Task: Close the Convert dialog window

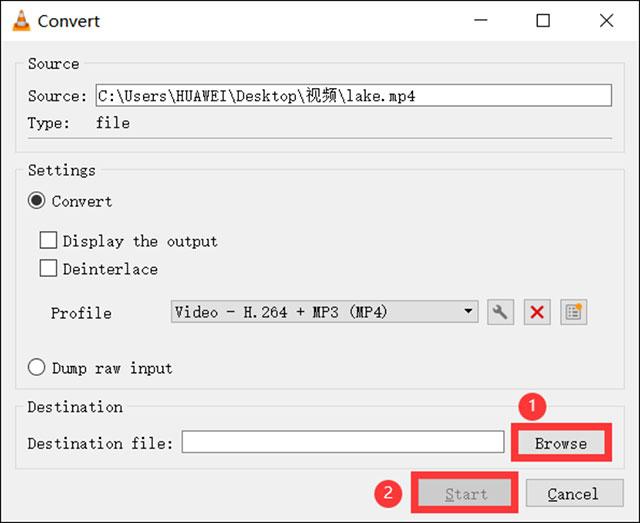Action: 606,20
